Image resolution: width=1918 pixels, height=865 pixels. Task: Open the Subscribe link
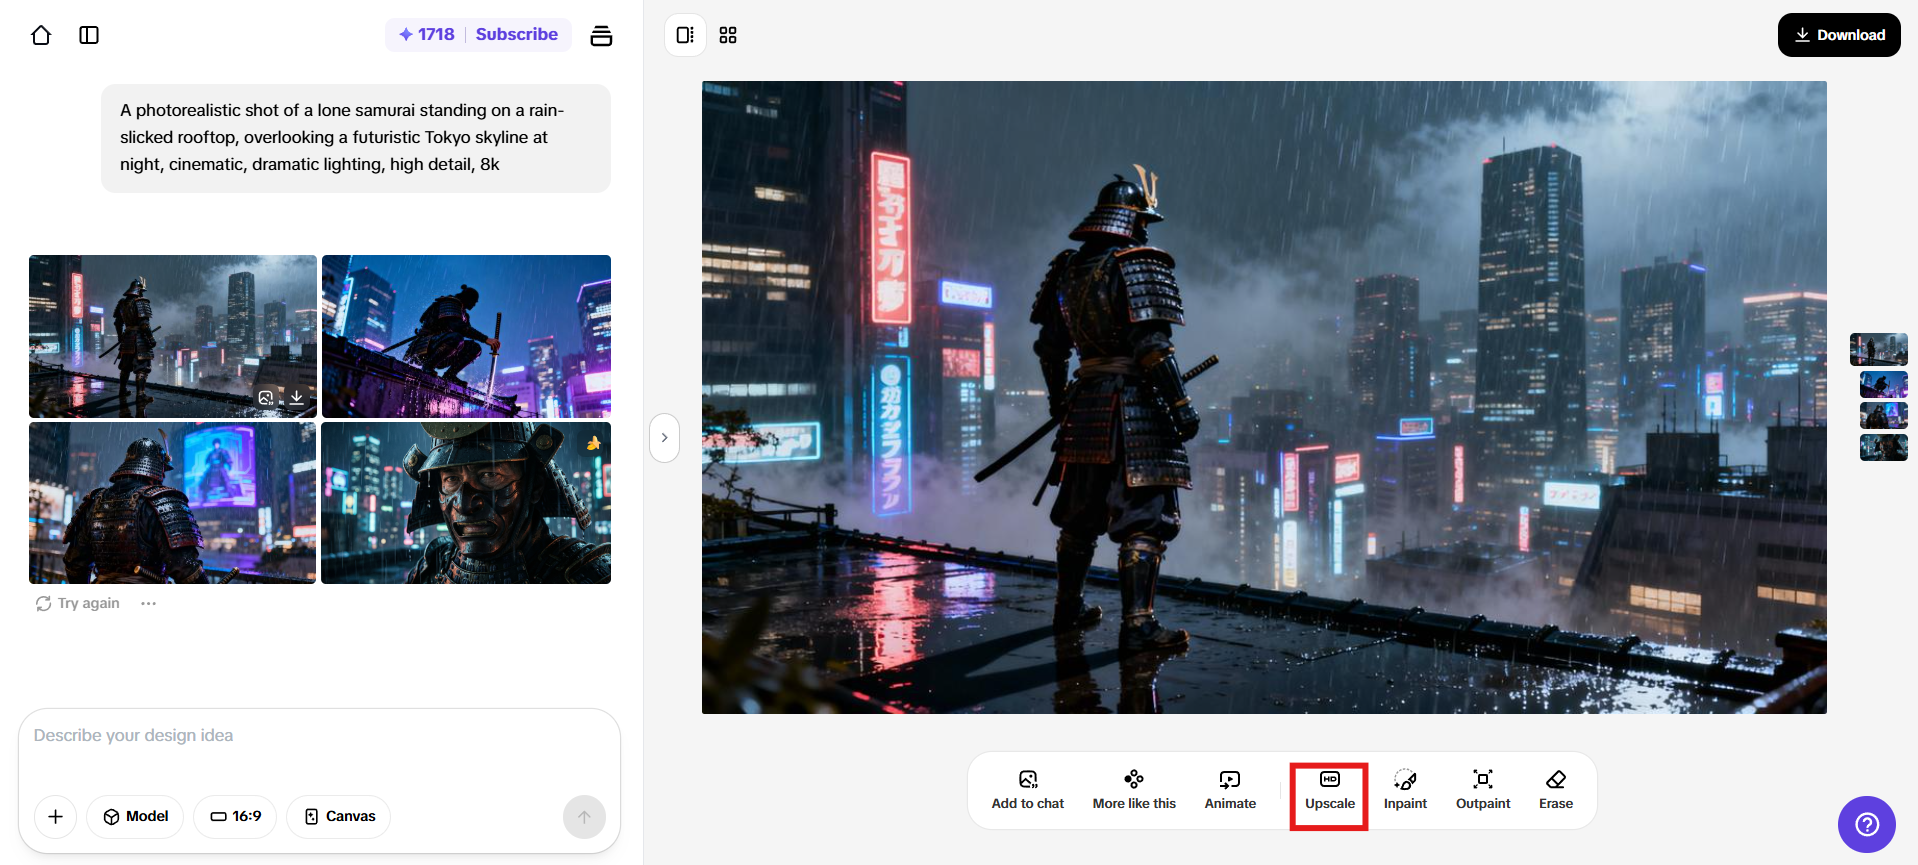517,34
